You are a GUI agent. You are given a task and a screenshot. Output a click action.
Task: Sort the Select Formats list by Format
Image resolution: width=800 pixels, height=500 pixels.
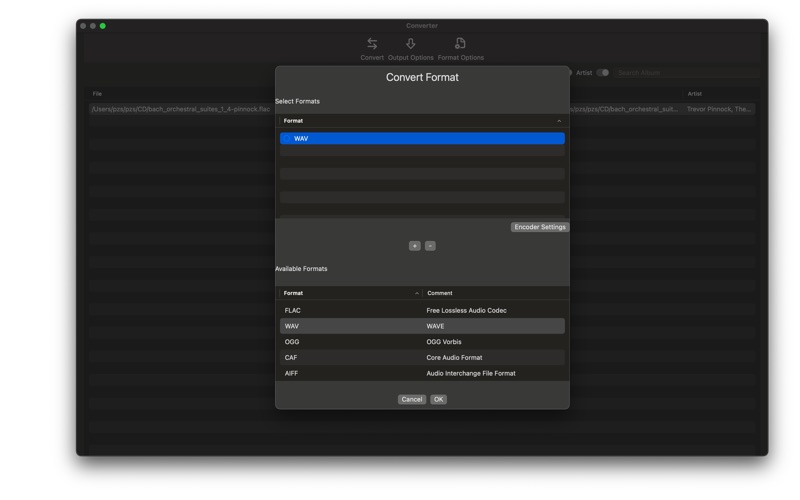point(422,121)
